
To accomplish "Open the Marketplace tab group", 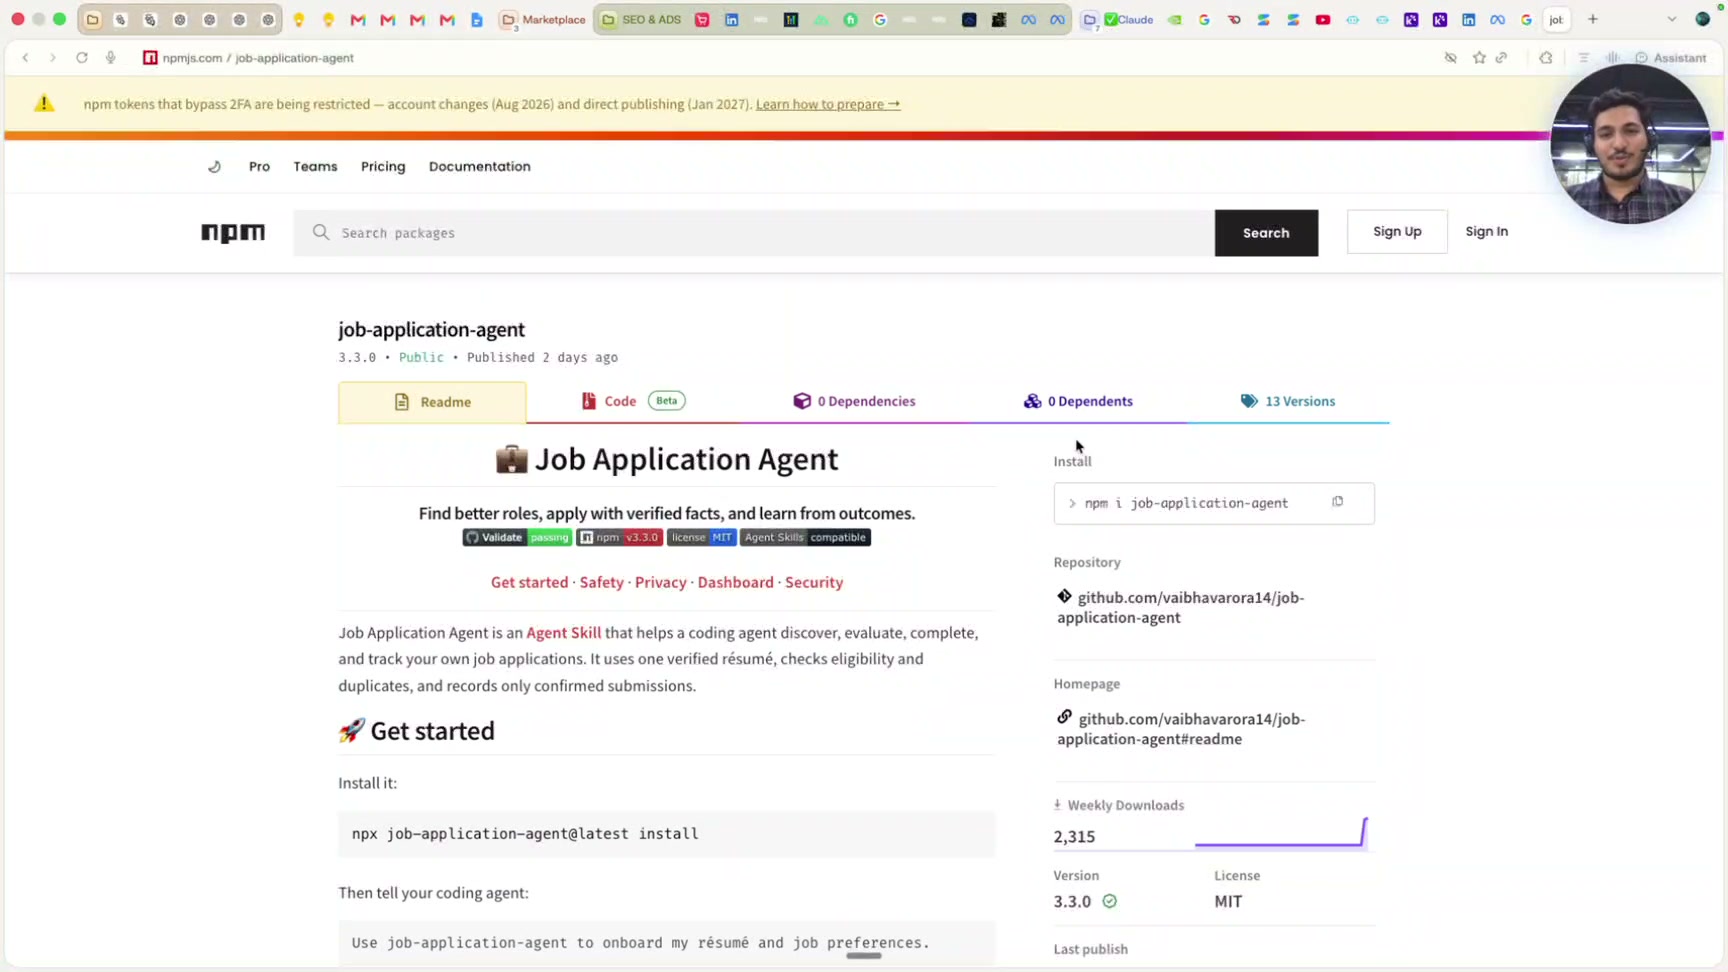I will coord(544,19).
